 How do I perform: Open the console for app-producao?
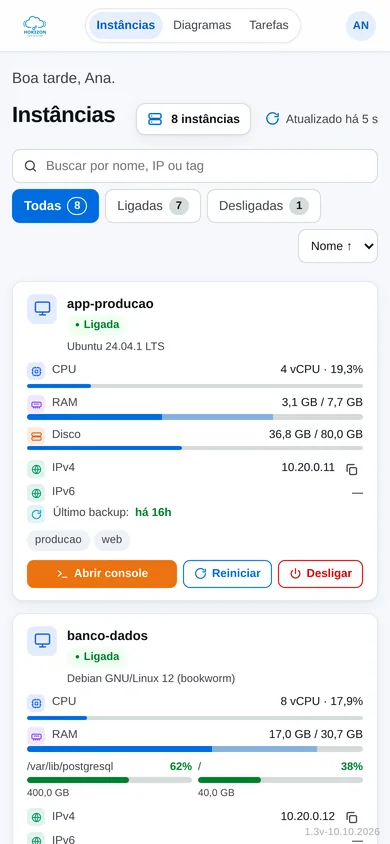(102, 574)
